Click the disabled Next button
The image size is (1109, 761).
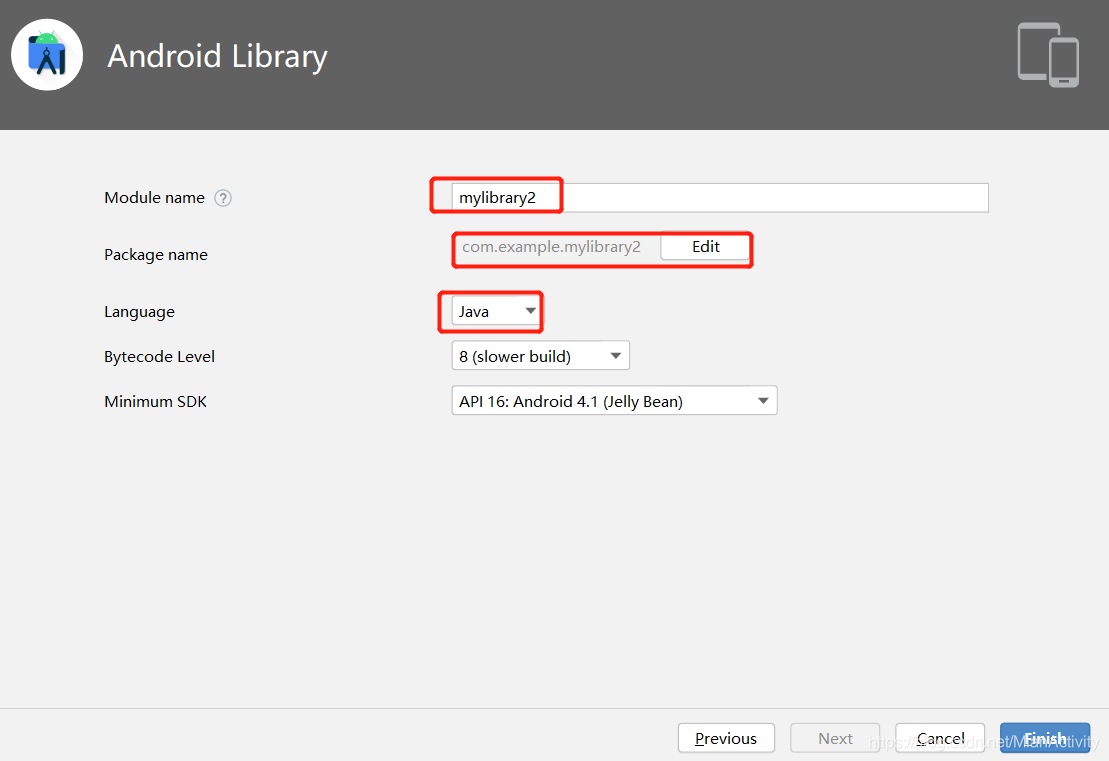tap(835, 738)
